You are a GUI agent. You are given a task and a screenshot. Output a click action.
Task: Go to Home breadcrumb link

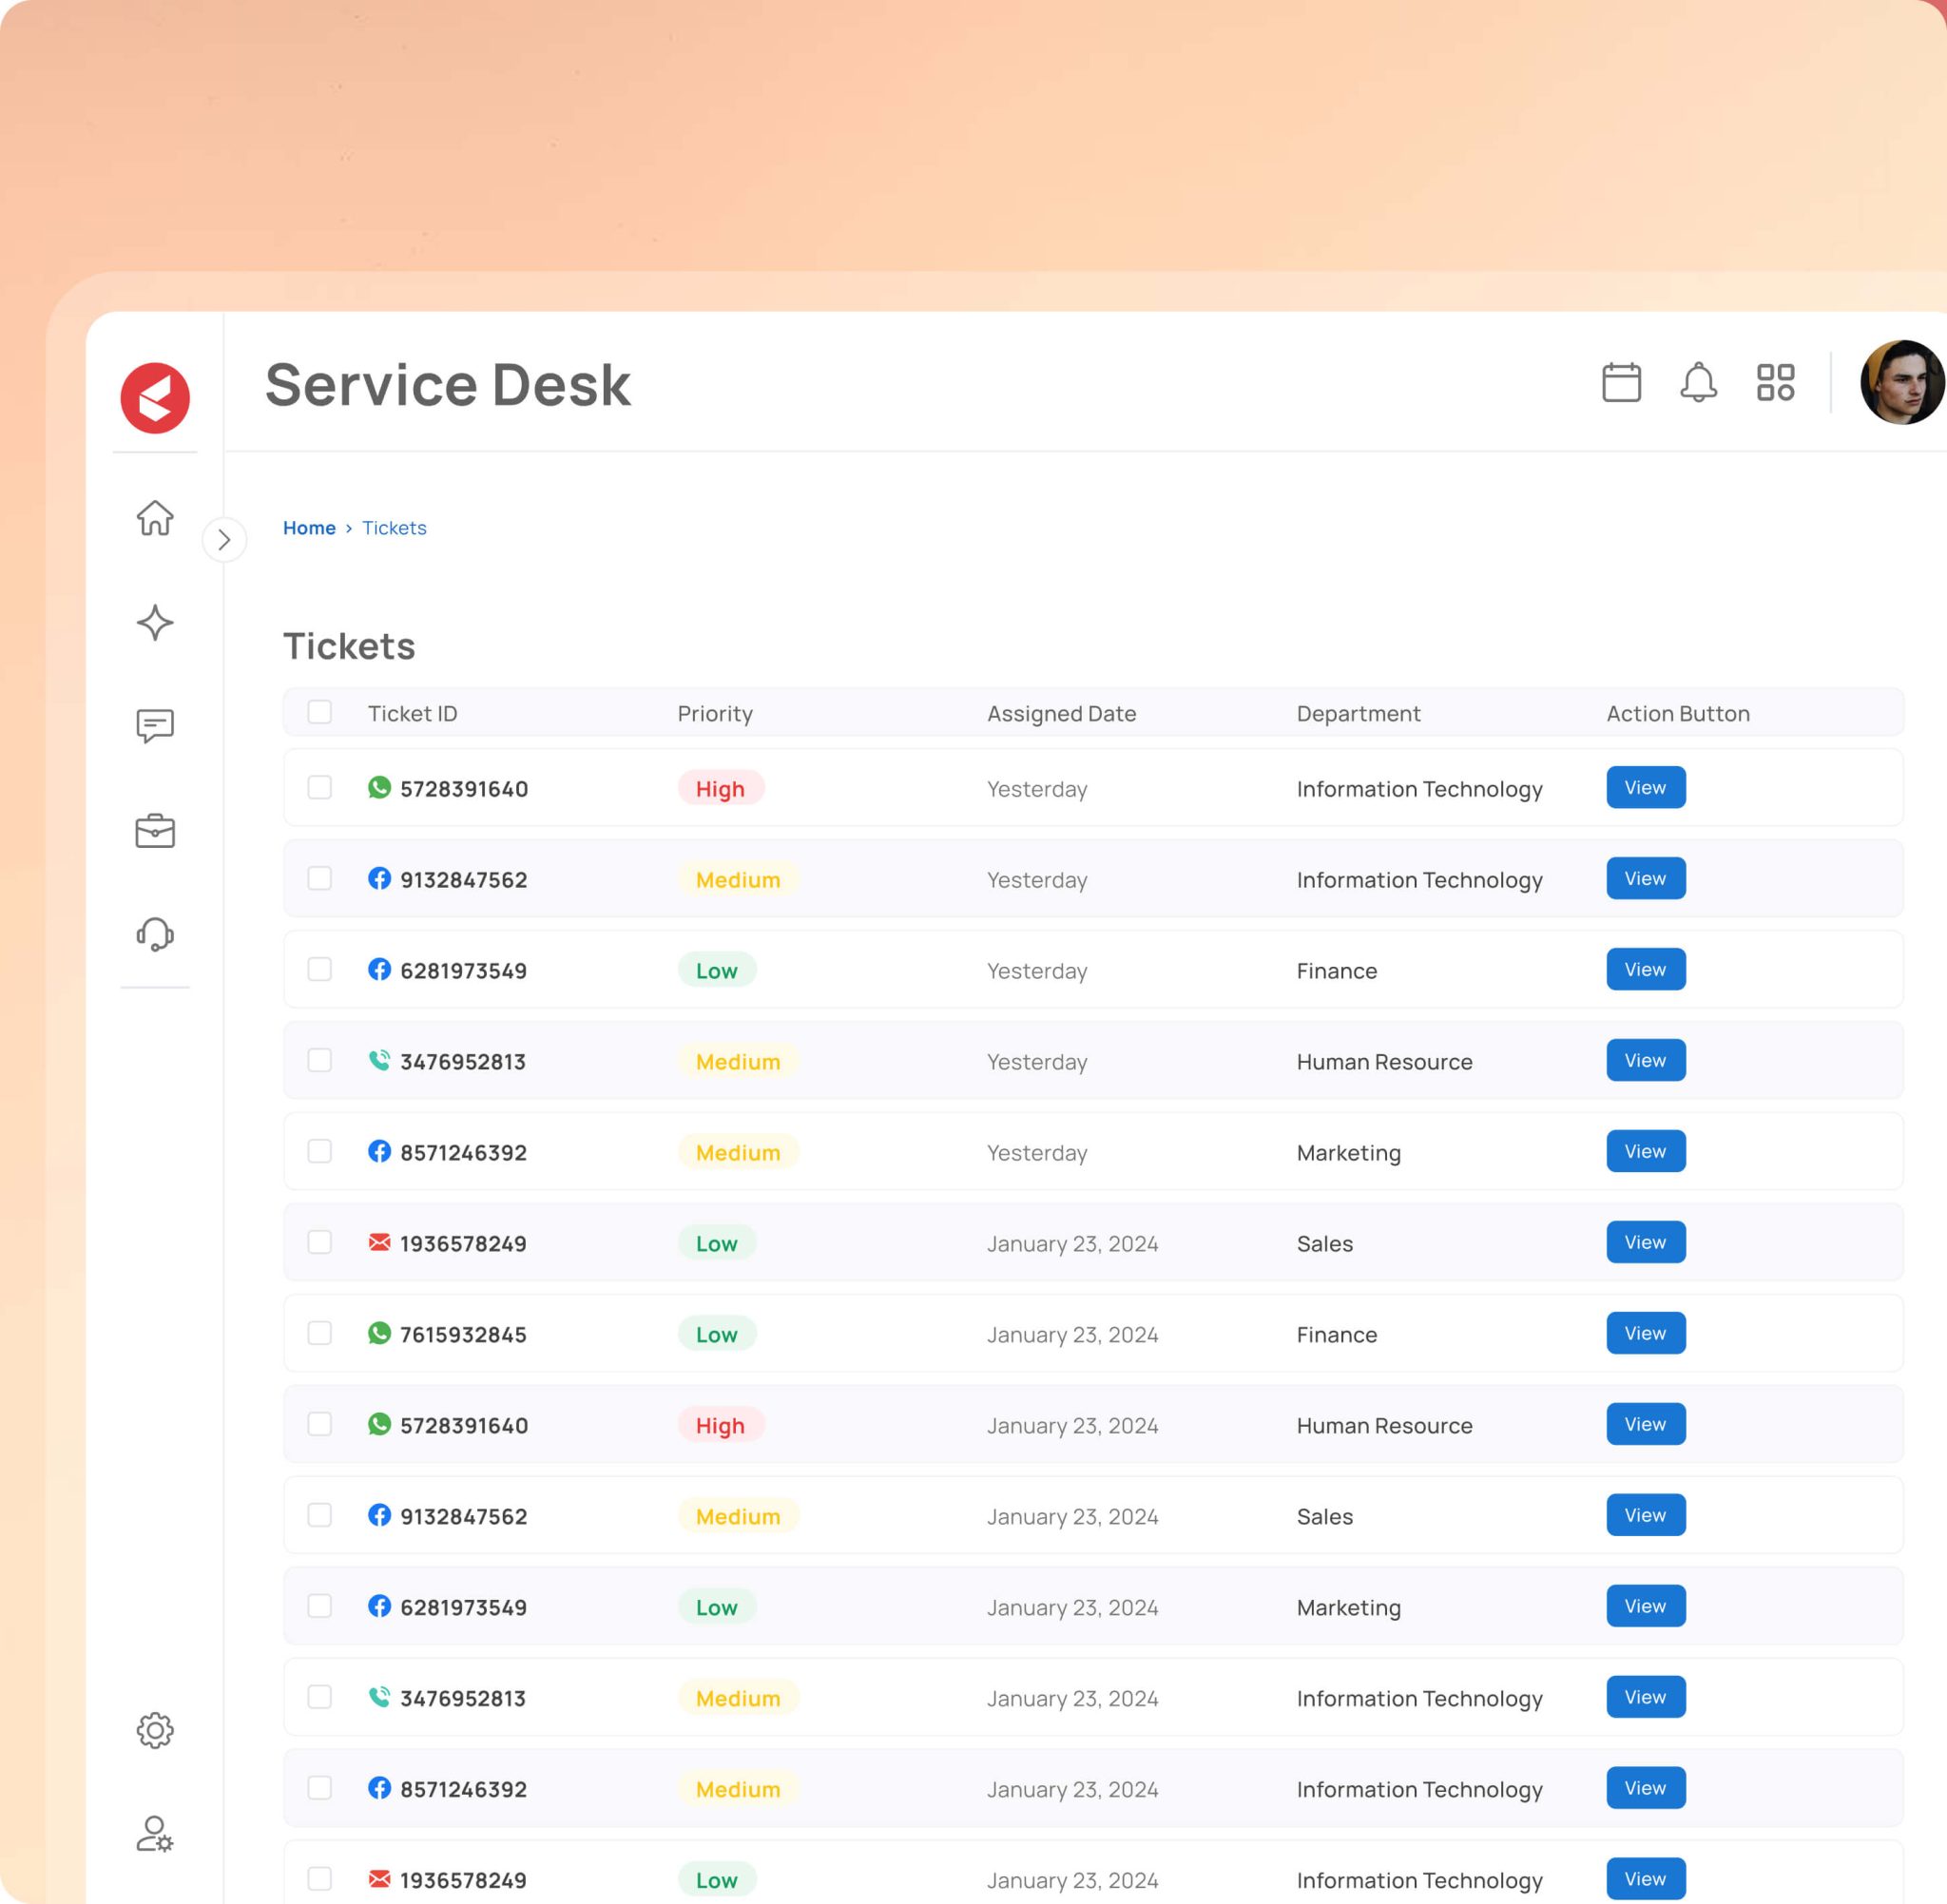click(x=309, y=528)
